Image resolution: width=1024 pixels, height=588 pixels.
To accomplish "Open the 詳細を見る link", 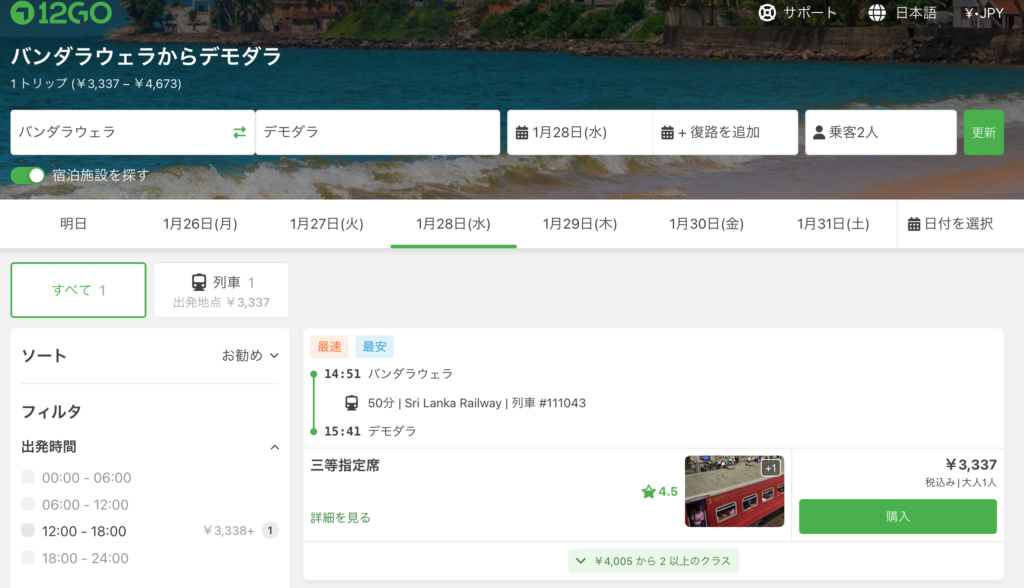I will [341, 517].
